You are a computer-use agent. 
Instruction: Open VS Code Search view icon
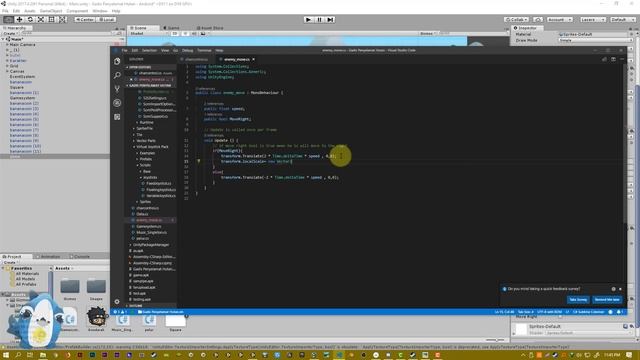tap(117, 75)
